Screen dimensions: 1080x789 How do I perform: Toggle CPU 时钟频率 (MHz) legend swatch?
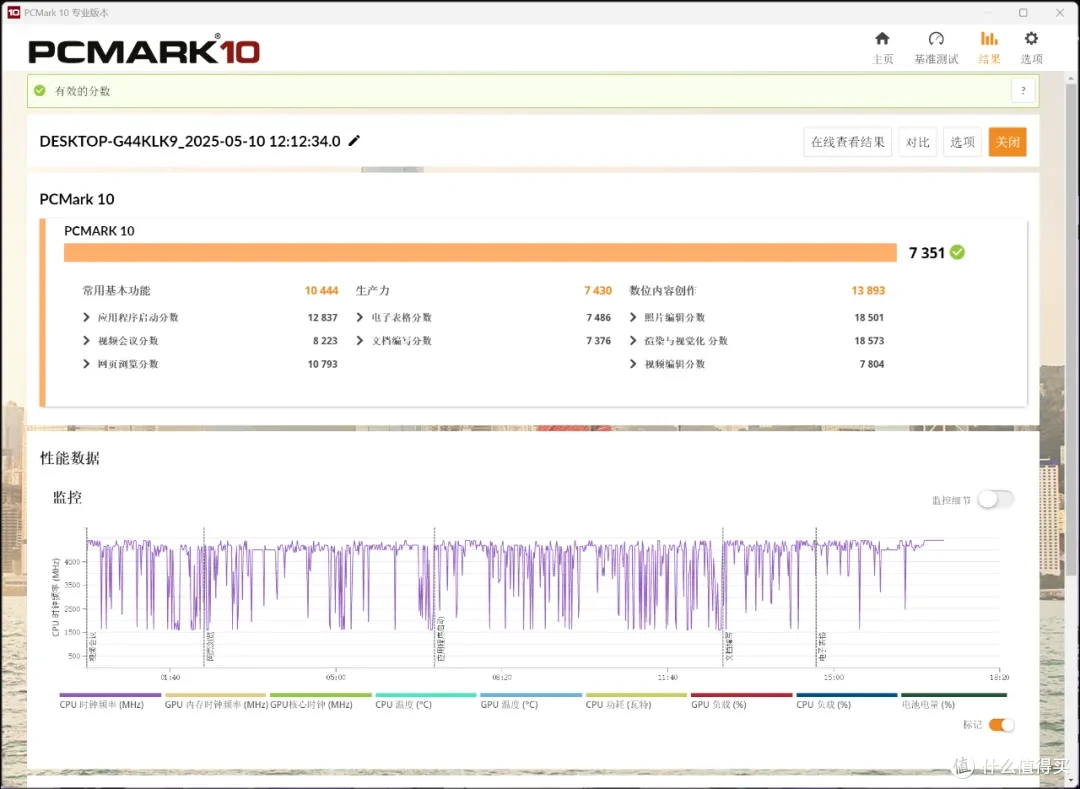(x=110, y=695)
